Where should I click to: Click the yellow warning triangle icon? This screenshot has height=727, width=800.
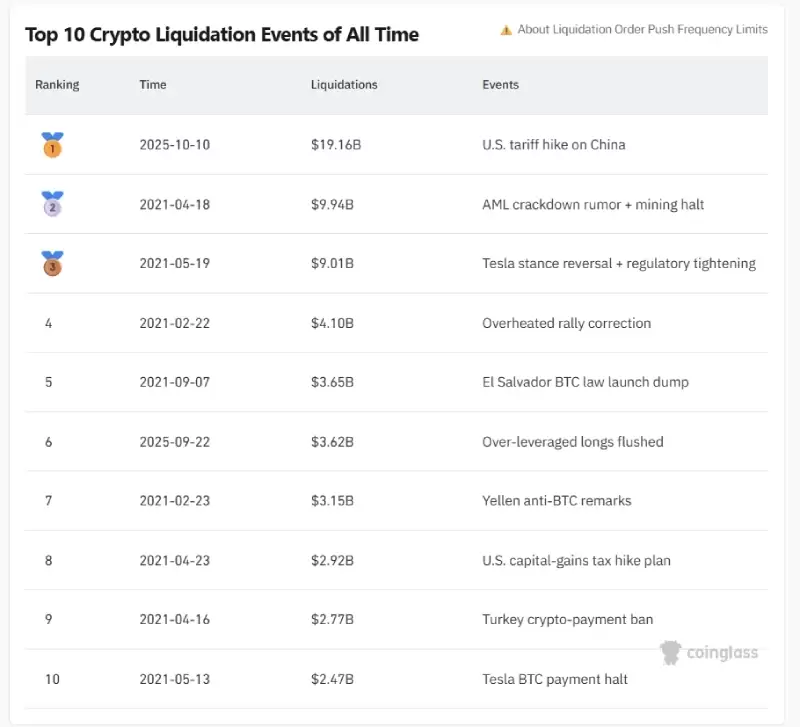pos(507,30)
